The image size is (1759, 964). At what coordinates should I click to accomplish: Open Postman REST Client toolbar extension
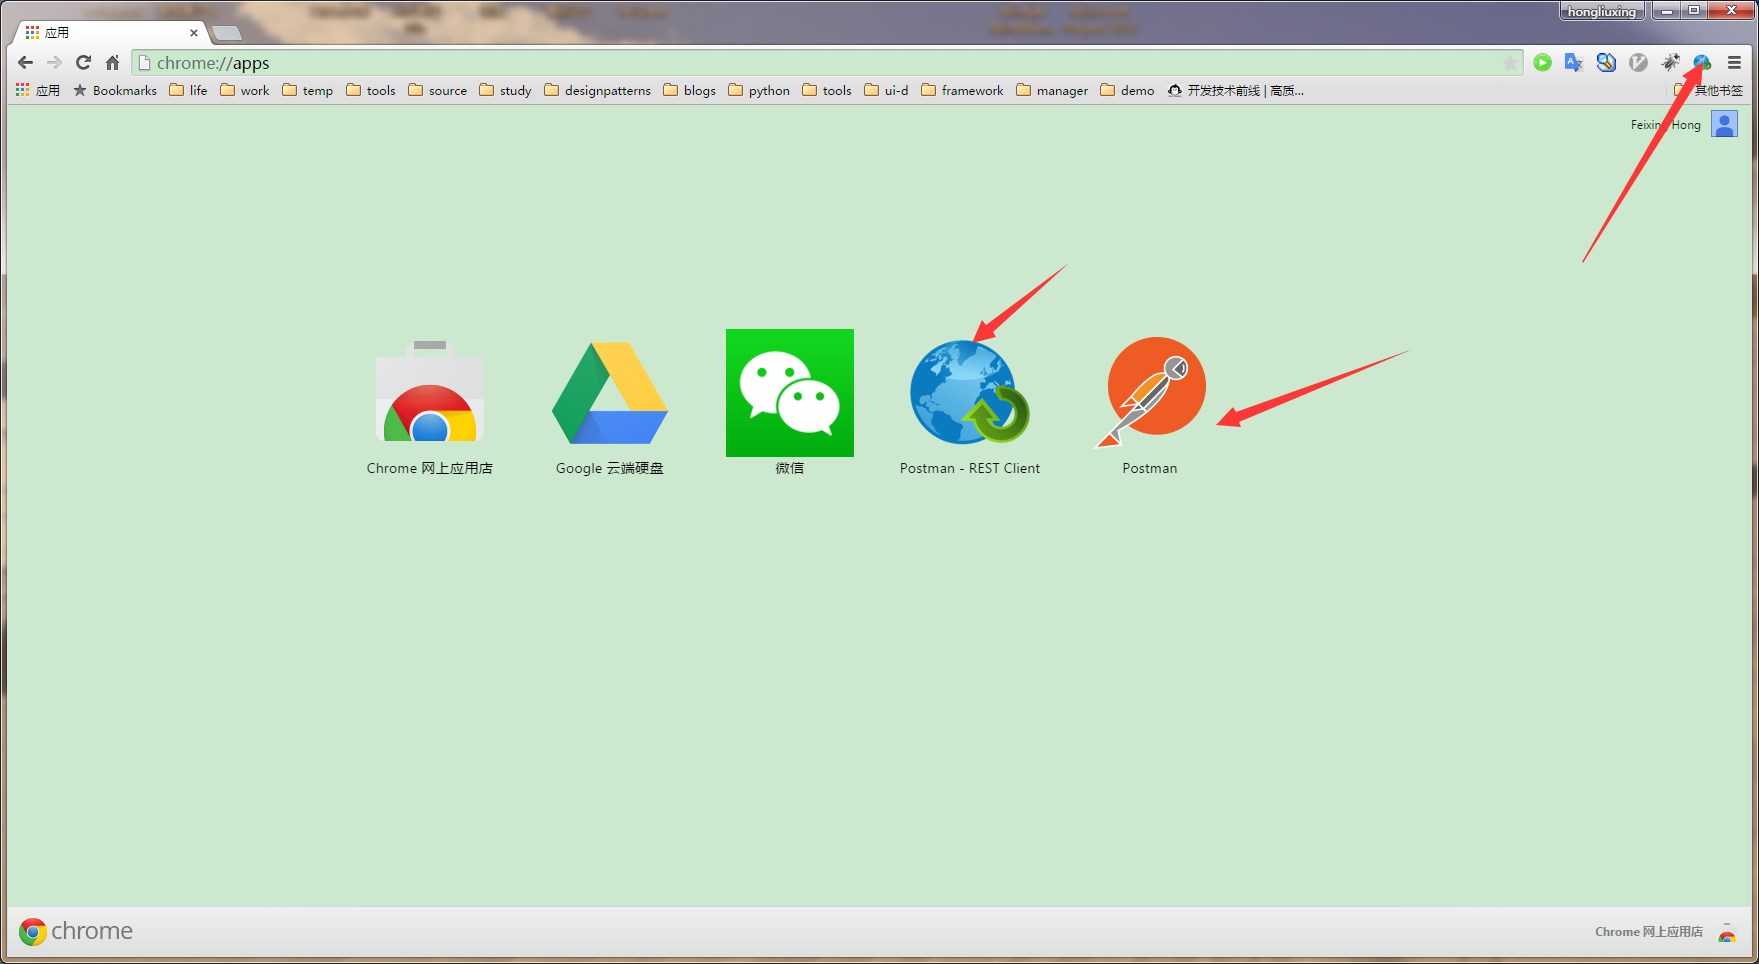pos(1702,62)
